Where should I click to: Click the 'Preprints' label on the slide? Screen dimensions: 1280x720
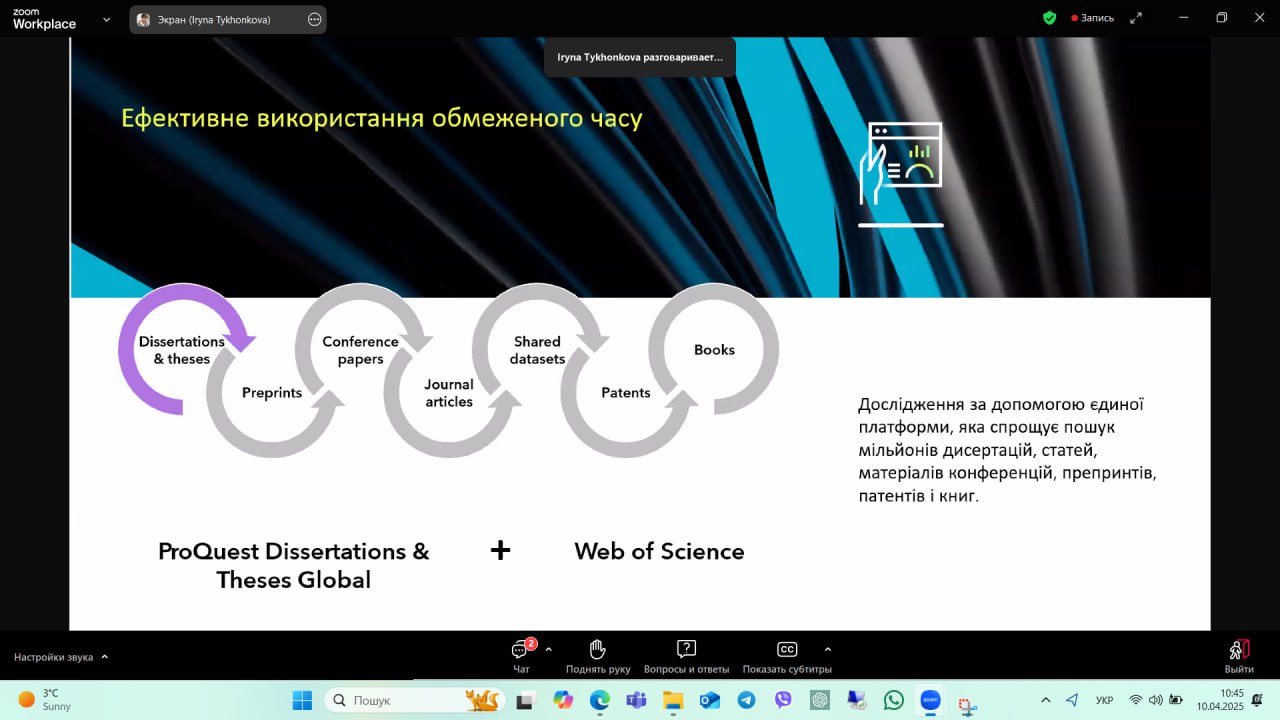pos(272,393)
